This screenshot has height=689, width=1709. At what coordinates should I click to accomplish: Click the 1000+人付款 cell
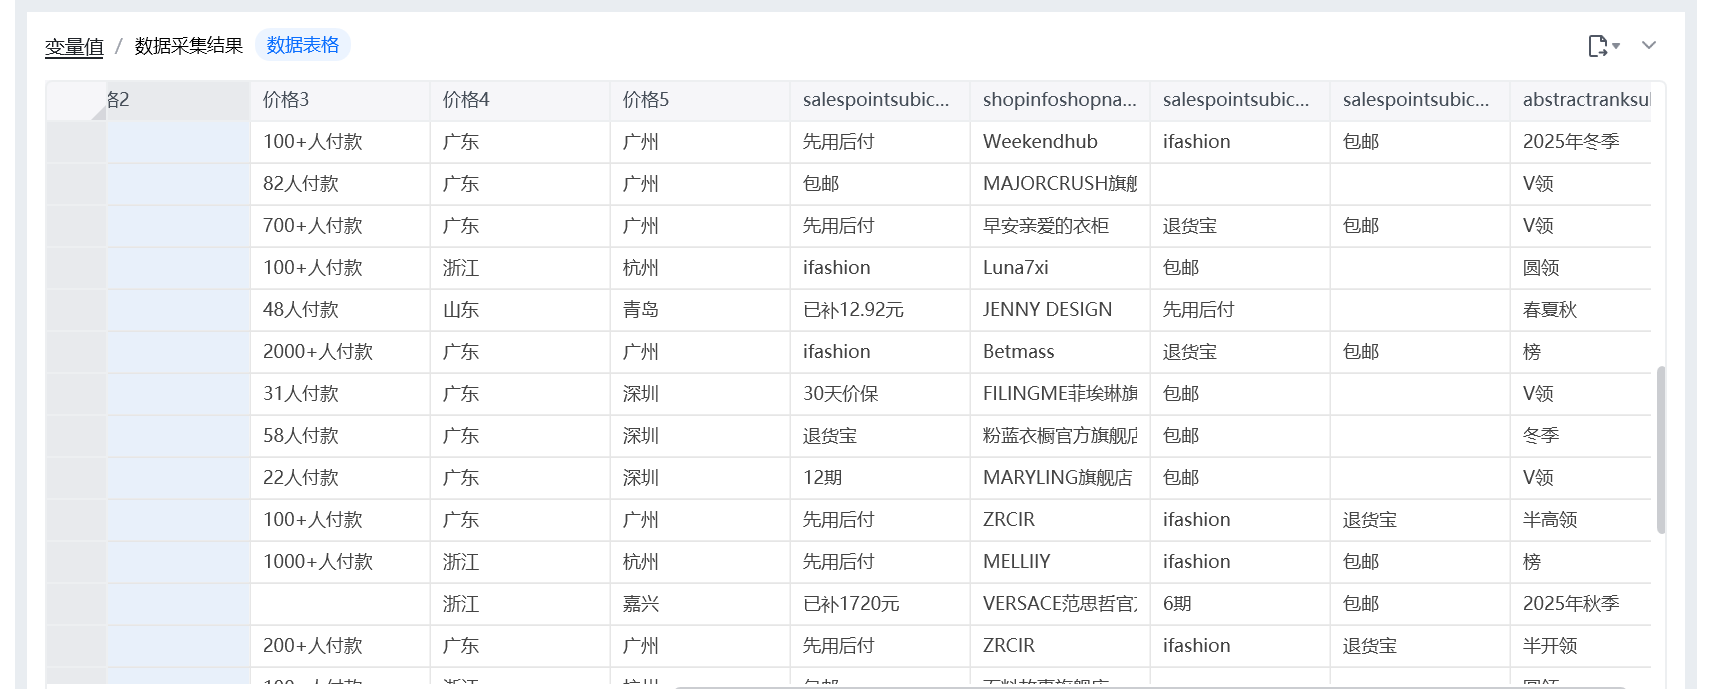click(340, 562)
